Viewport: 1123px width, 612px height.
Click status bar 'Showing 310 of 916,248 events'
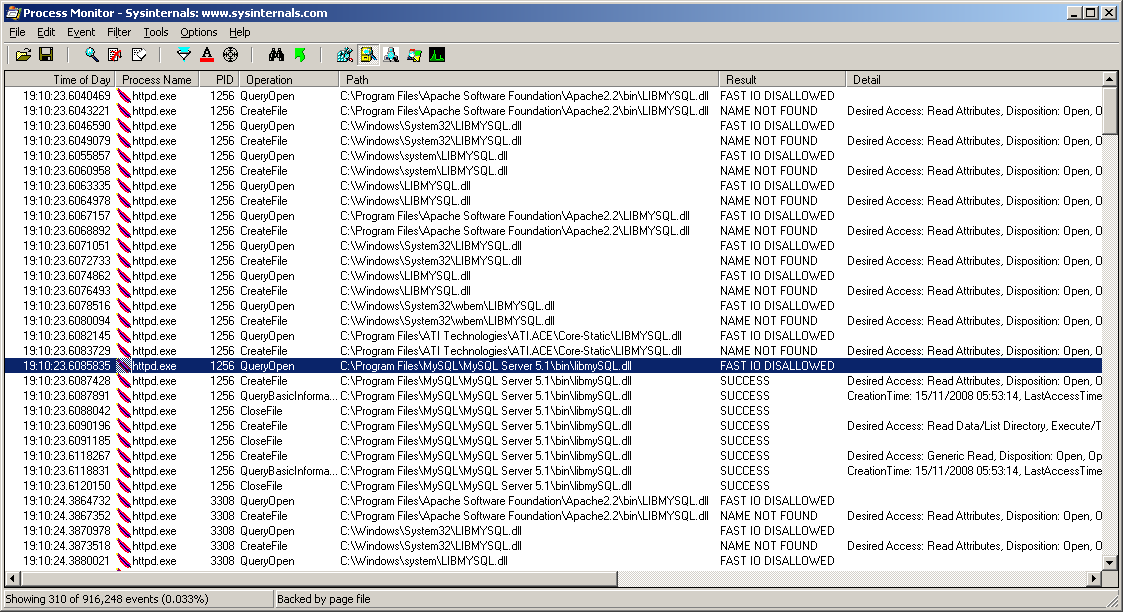107,599
